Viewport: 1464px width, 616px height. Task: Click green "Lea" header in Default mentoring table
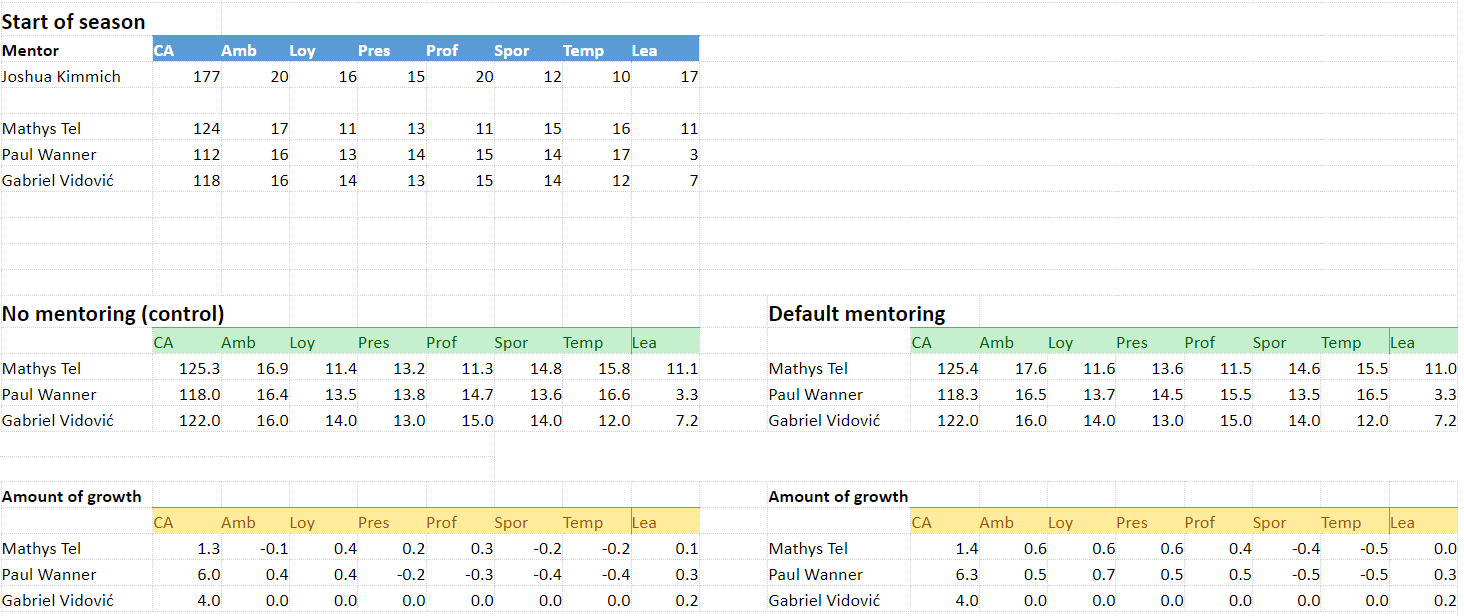tap(1402, 342)
